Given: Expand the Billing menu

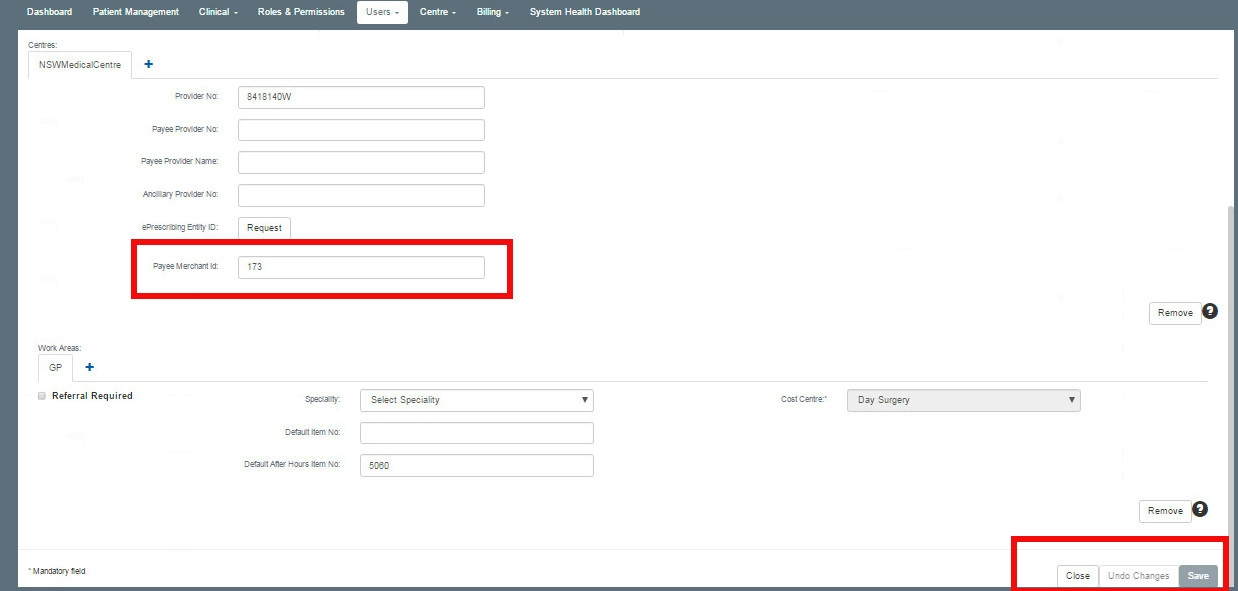Looking at the screenshot, I should point(492,11).
